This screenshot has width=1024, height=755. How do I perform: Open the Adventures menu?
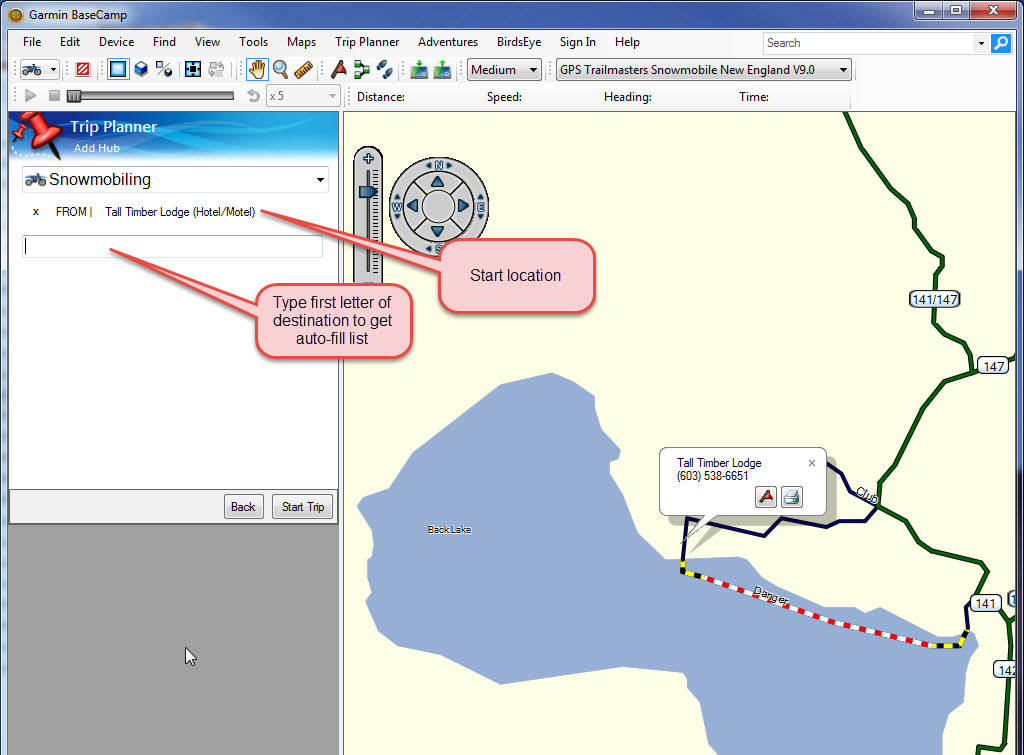[448, 42]
